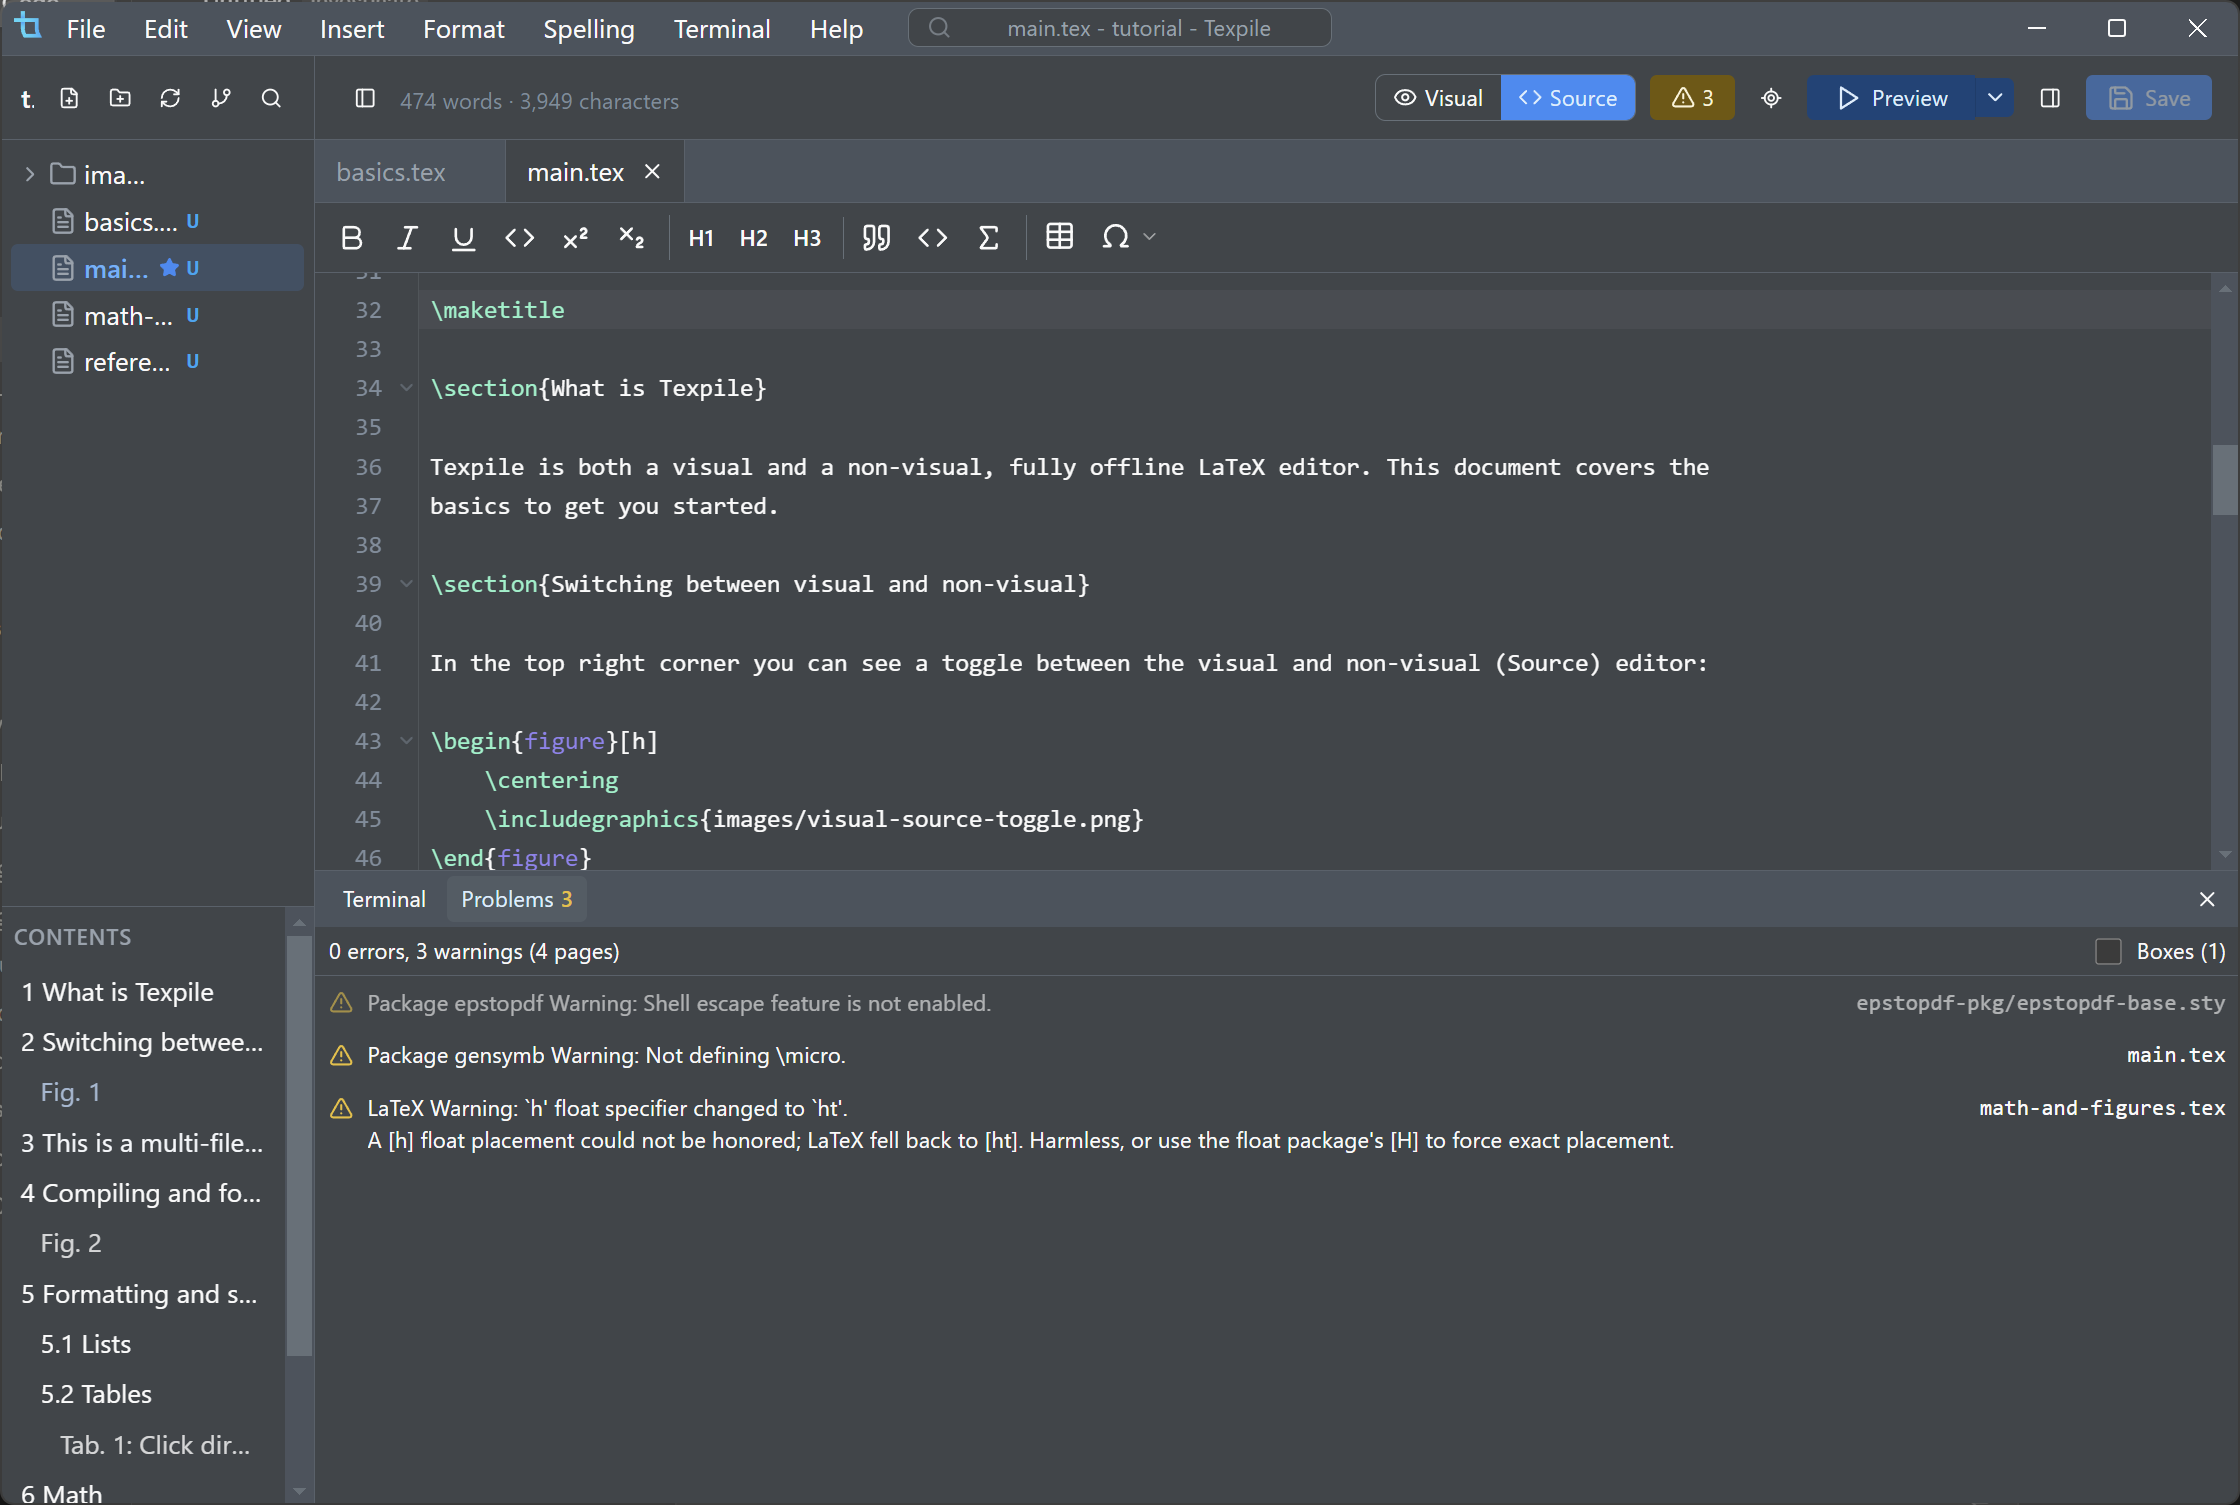
Task: Enable the Boxes (1) checkbox
Action: [x=2108, y=952]
